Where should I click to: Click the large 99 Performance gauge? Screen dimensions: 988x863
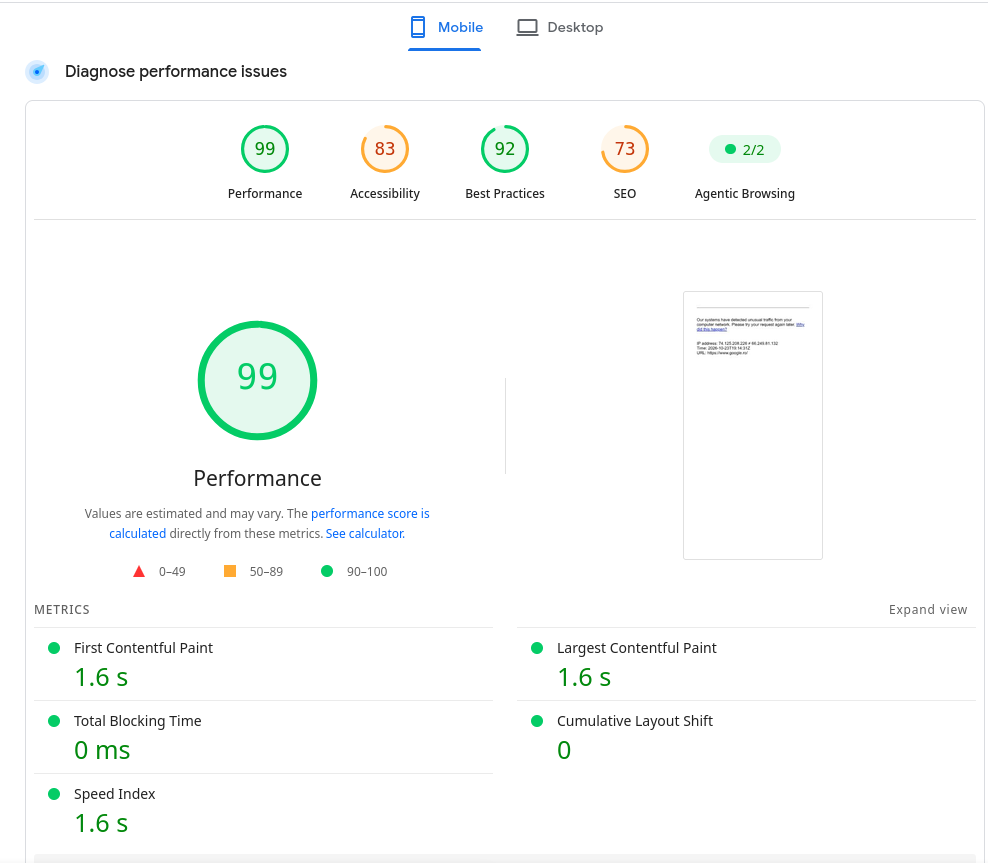click(257, 380)
